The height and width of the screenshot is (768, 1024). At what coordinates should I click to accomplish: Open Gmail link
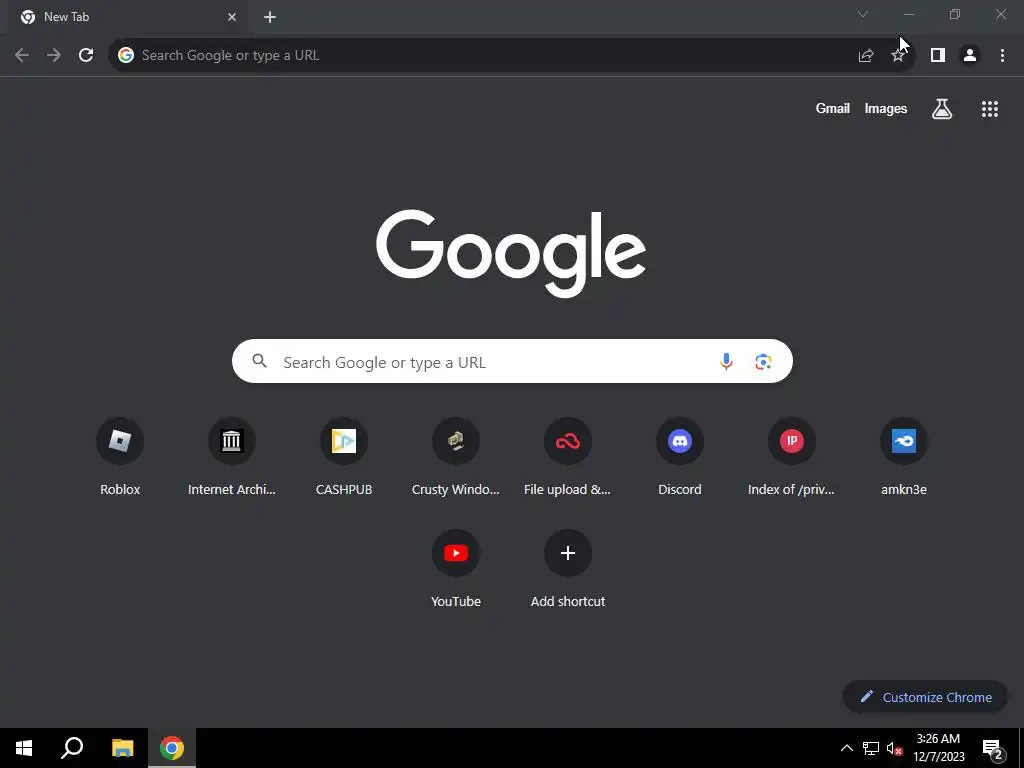(833, 108)
